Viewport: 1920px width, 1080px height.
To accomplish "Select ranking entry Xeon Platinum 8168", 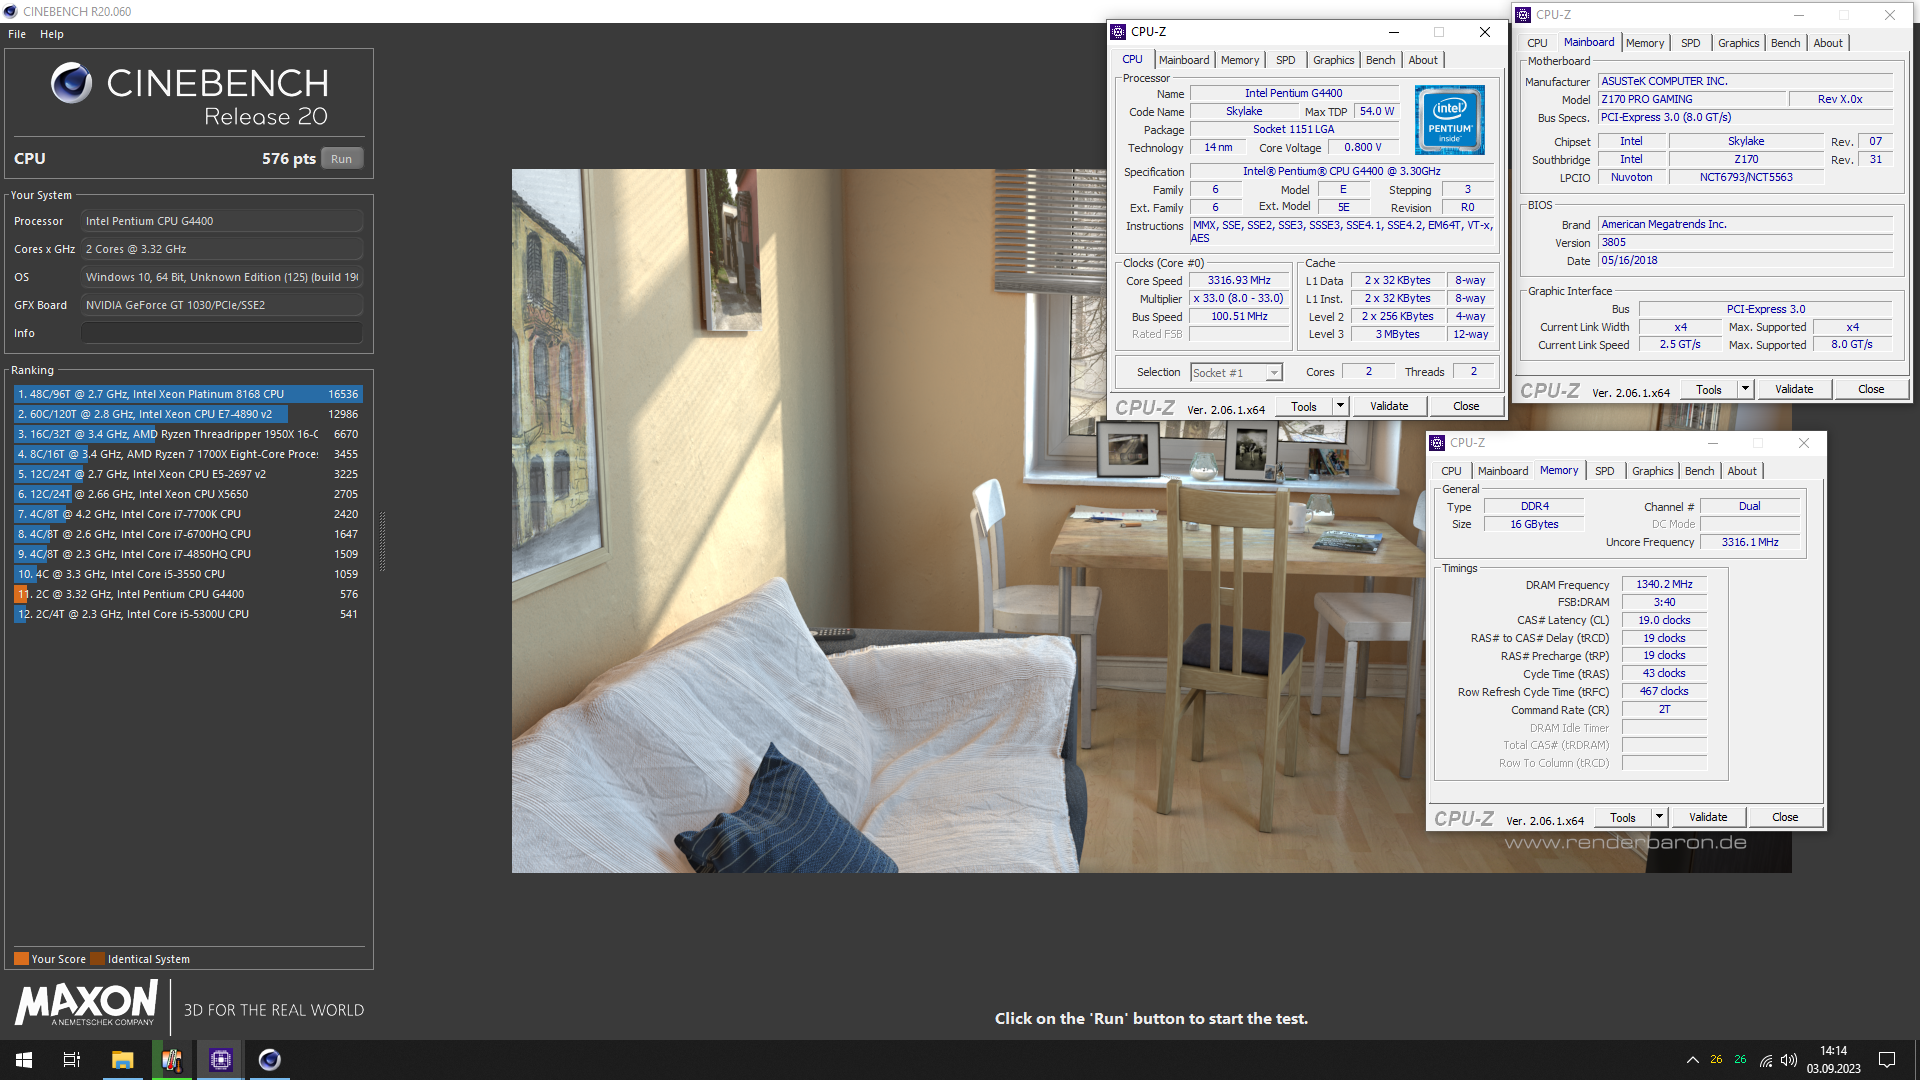I will point(188,394).
